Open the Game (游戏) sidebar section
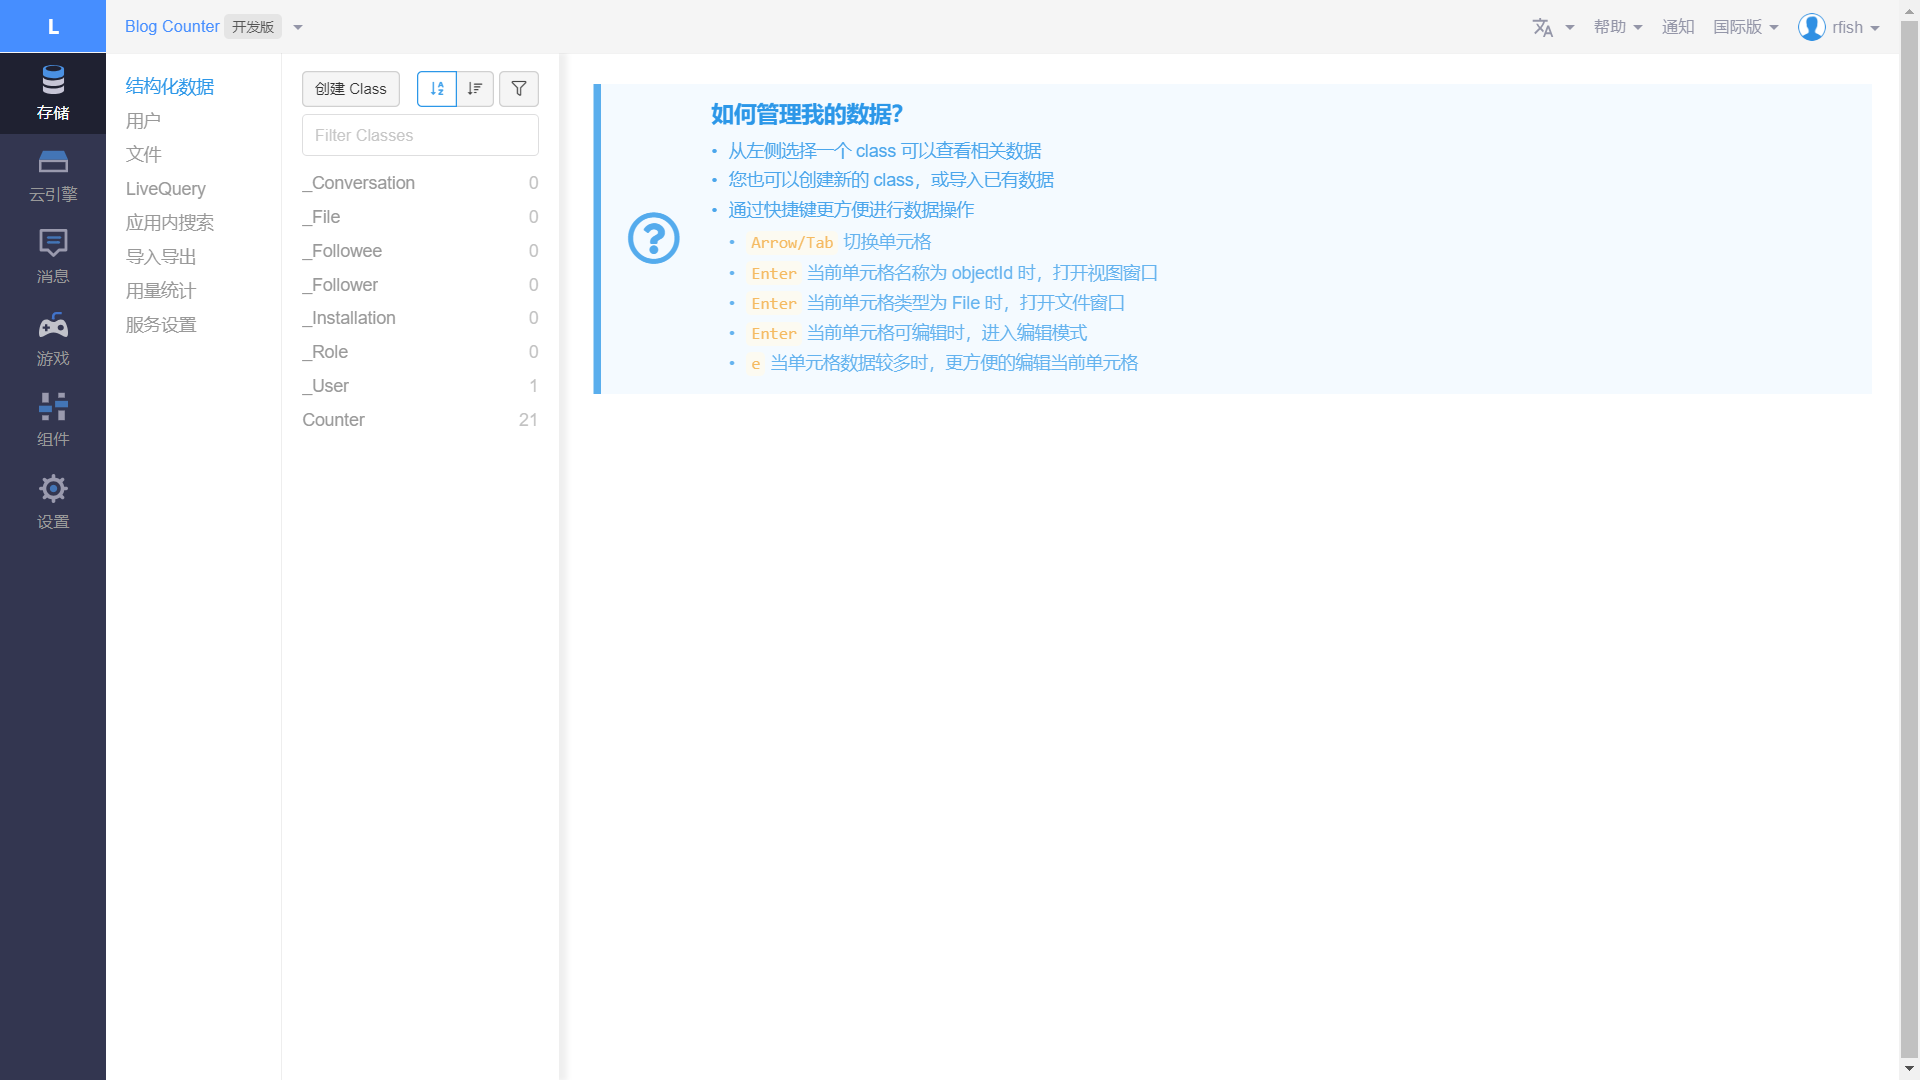1920x1080 pixels. pos(53,339)
